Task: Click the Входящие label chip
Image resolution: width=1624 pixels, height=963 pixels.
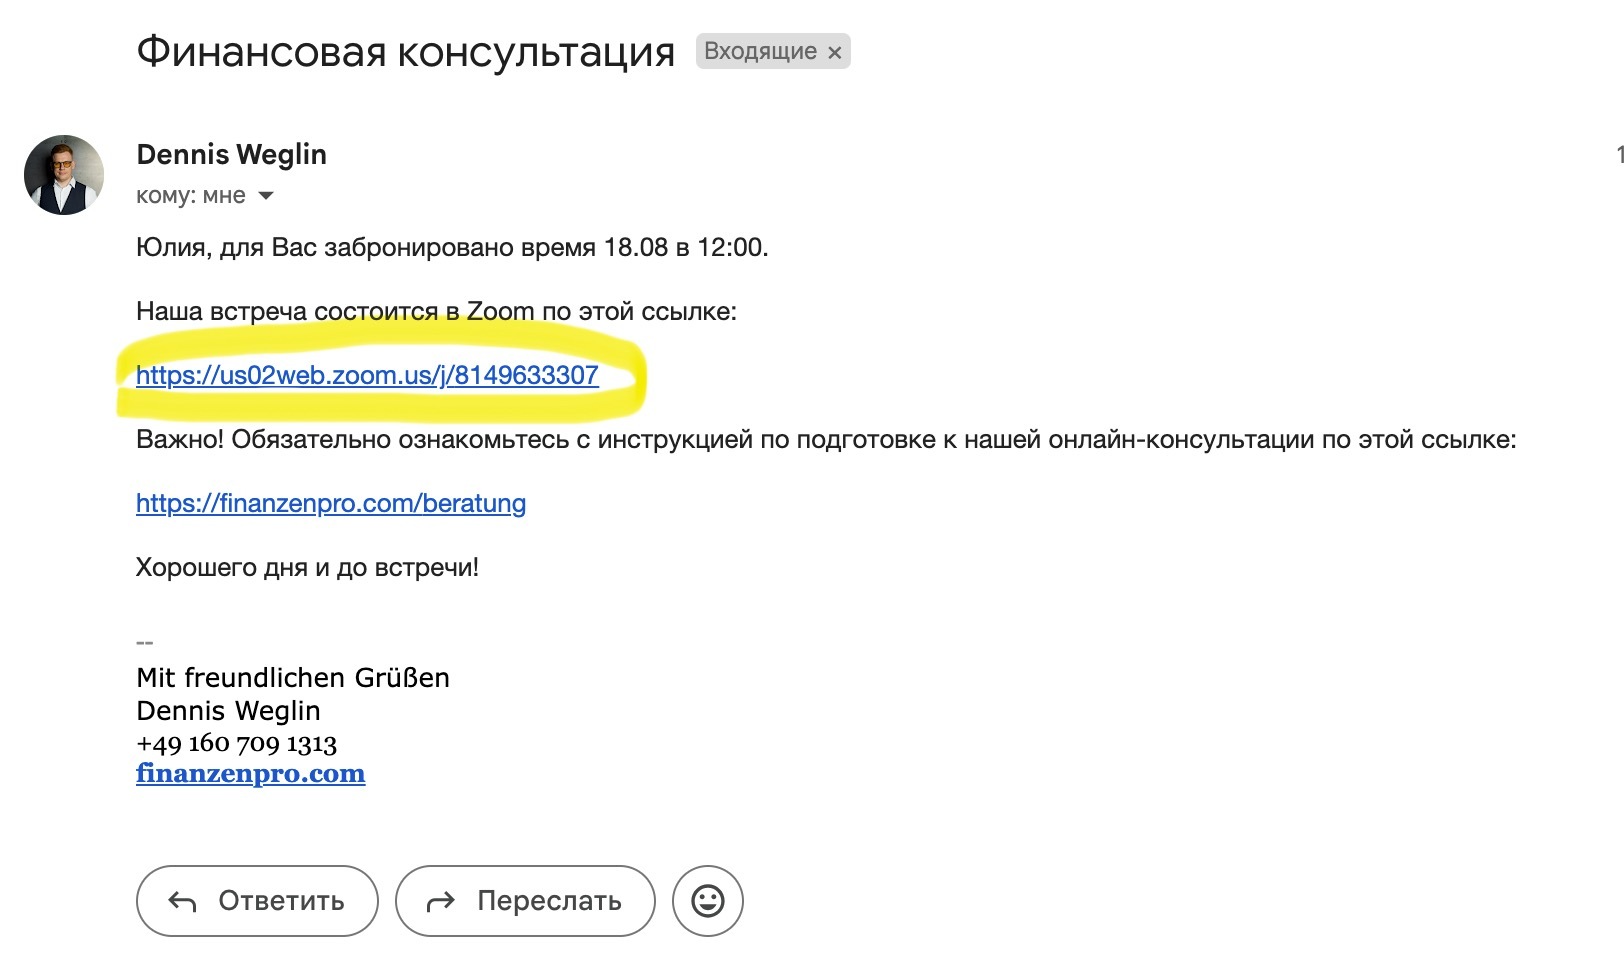Action: click(760, 52)
